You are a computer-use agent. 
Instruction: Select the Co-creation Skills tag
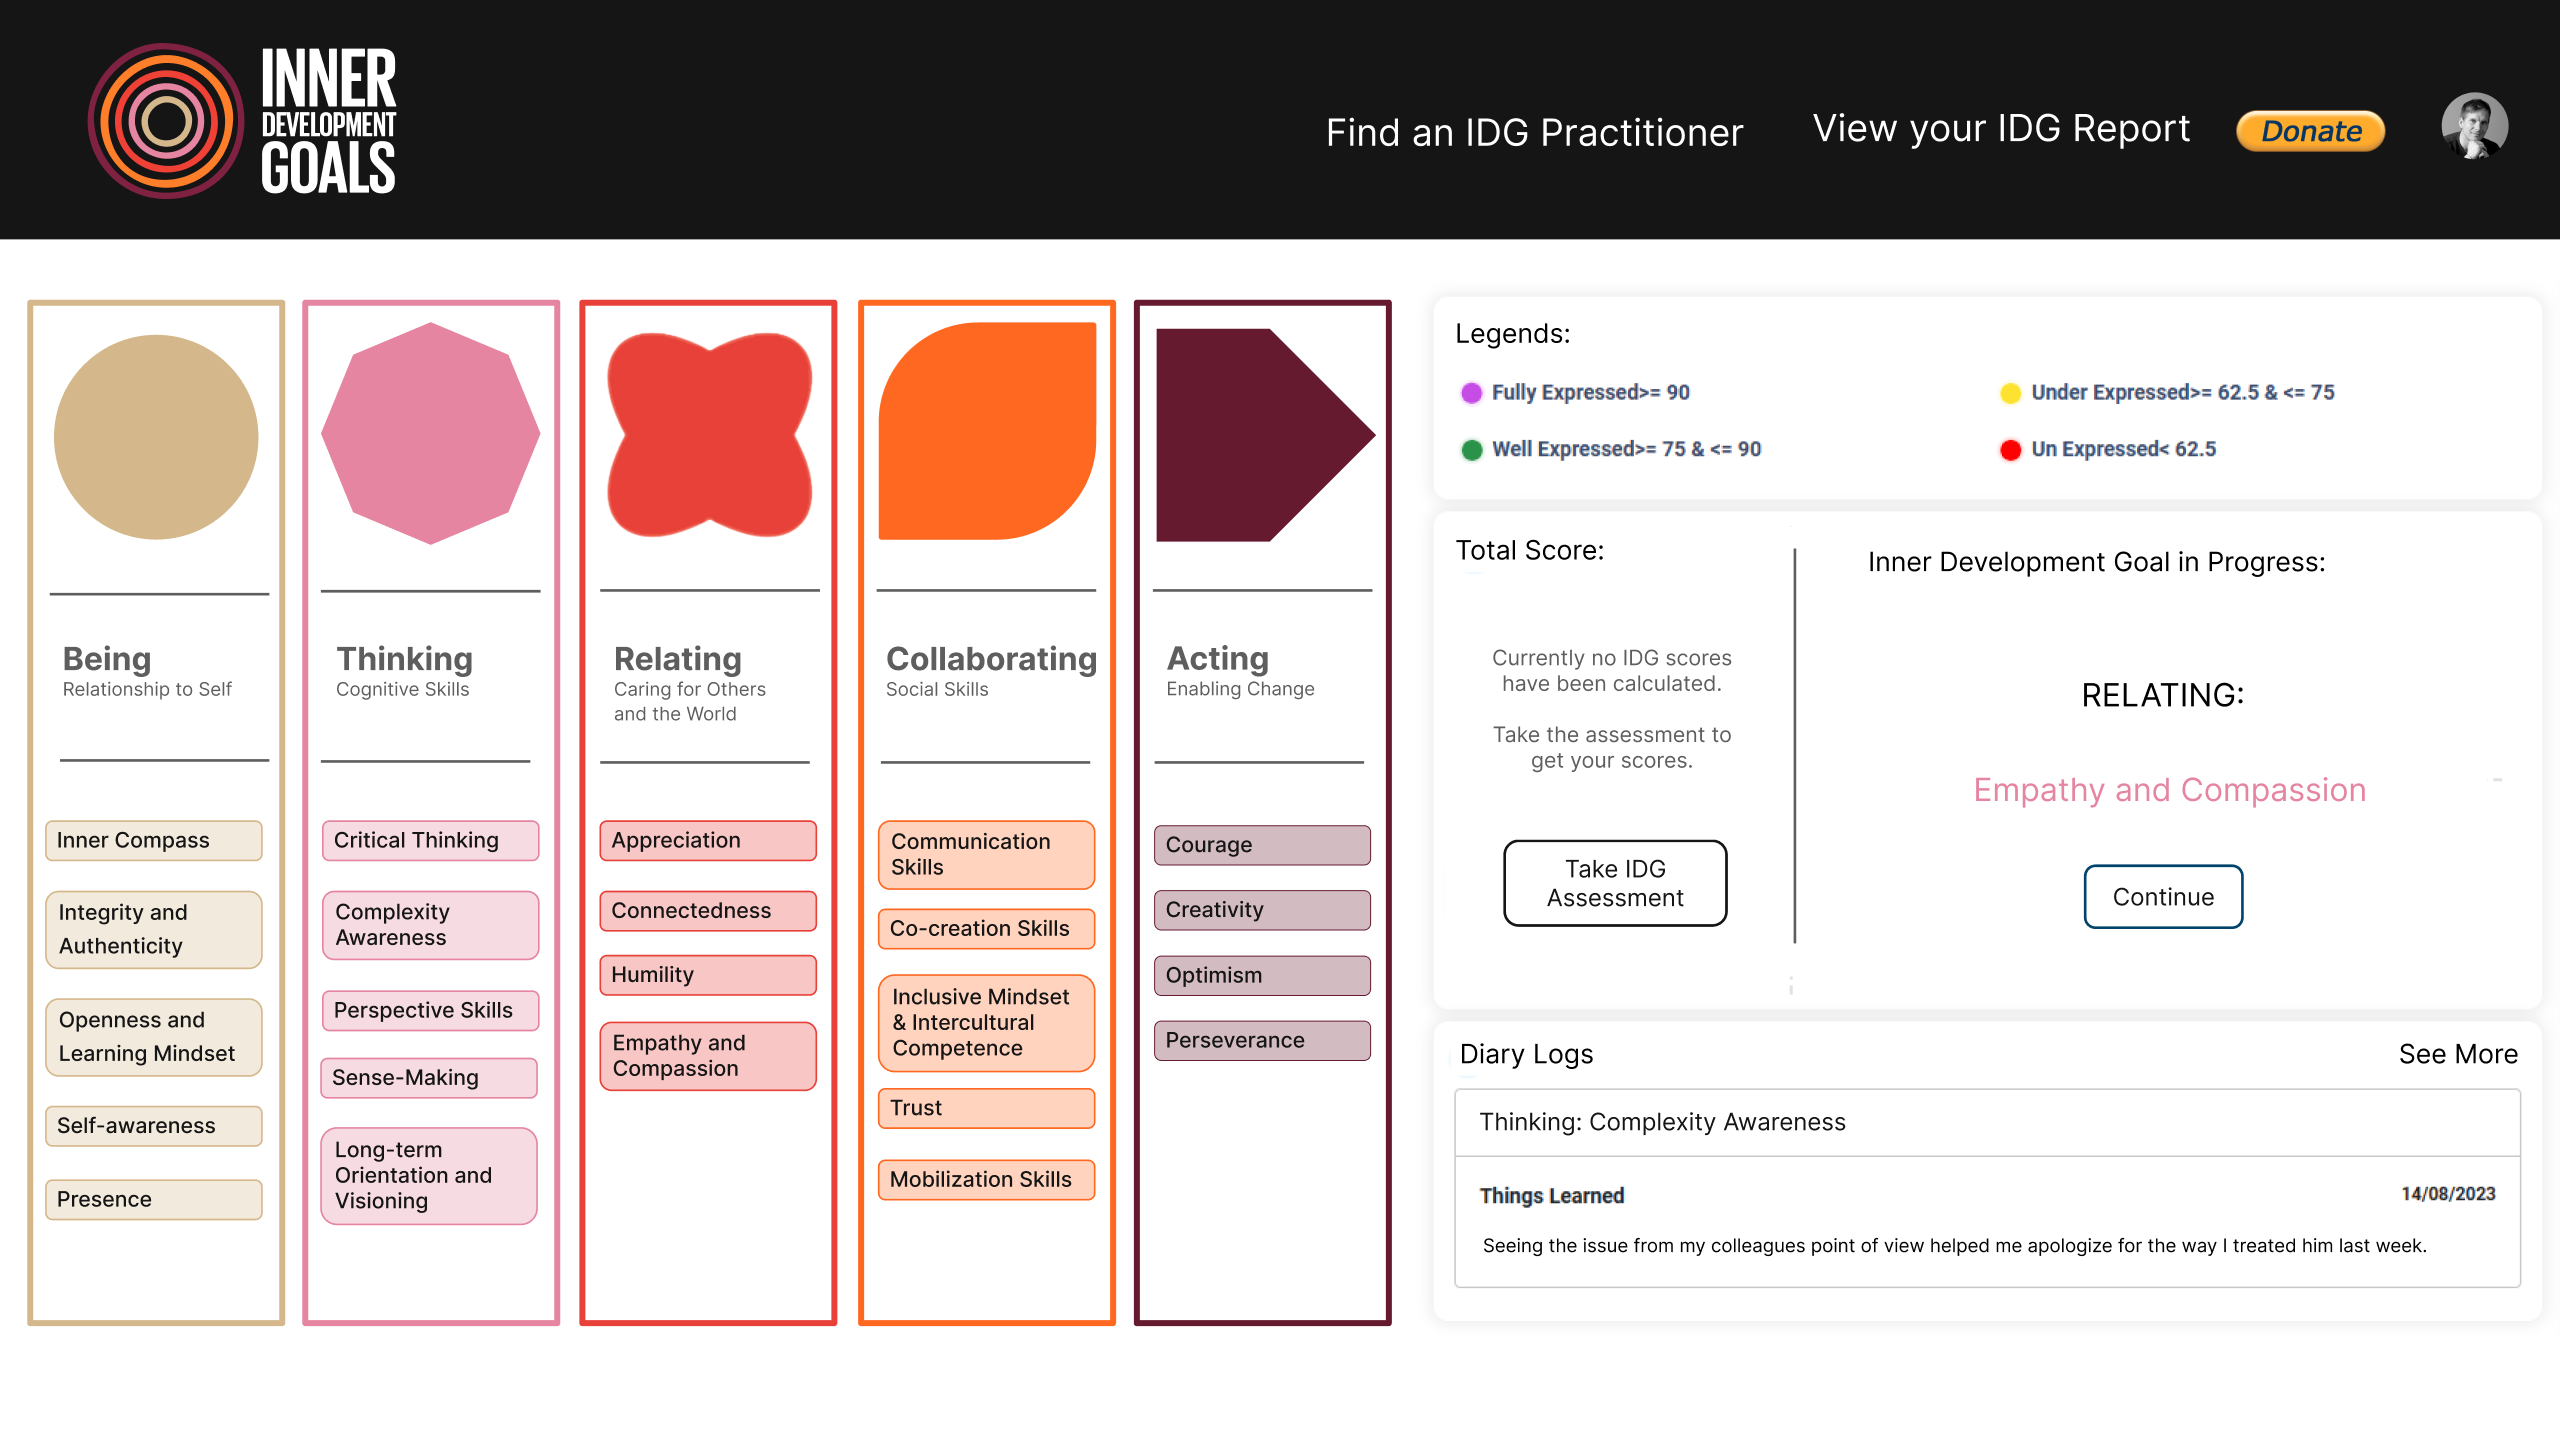tap(985, 928)
